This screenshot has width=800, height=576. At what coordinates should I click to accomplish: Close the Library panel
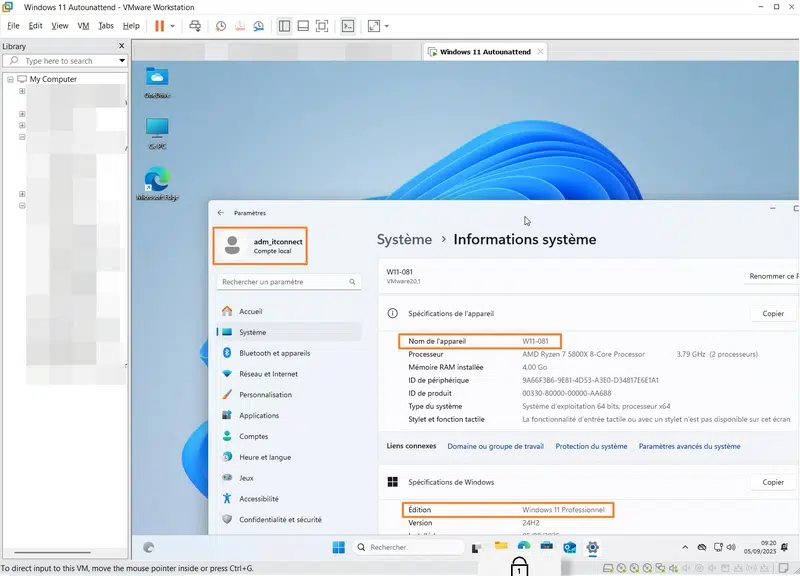coord(122,46)
